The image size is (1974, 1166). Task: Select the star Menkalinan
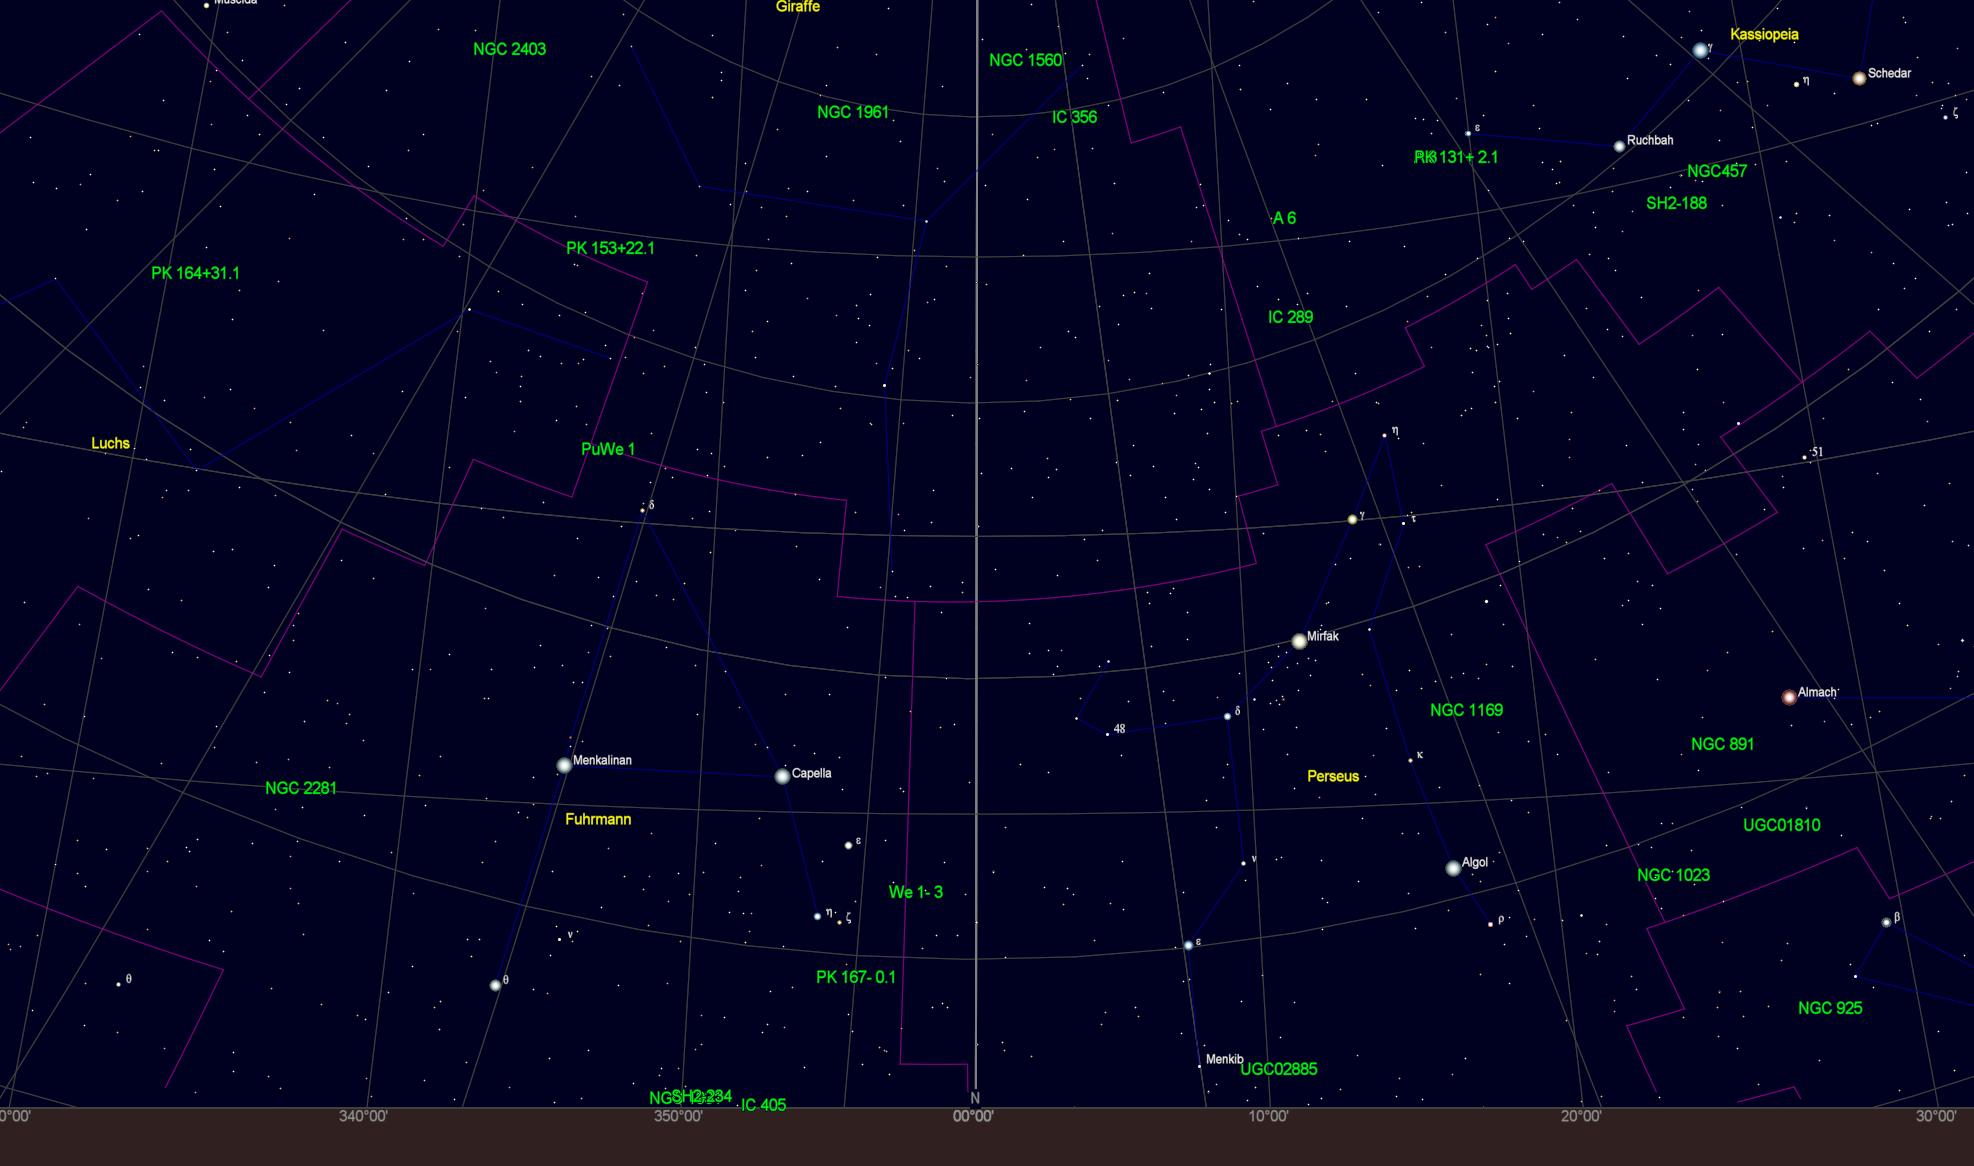click(x=564, y=765)
